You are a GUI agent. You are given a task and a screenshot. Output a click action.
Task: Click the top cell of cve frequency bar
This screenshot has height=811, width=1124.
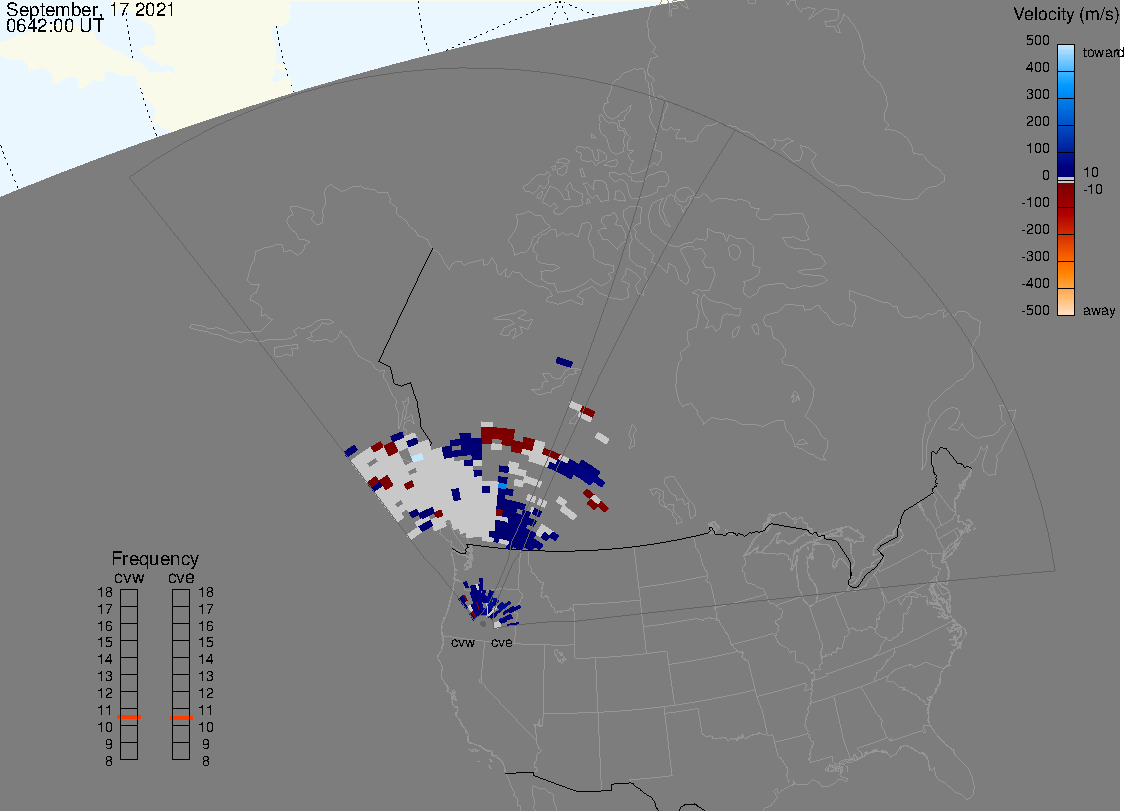pyautogui.click(x=181, y=598)
